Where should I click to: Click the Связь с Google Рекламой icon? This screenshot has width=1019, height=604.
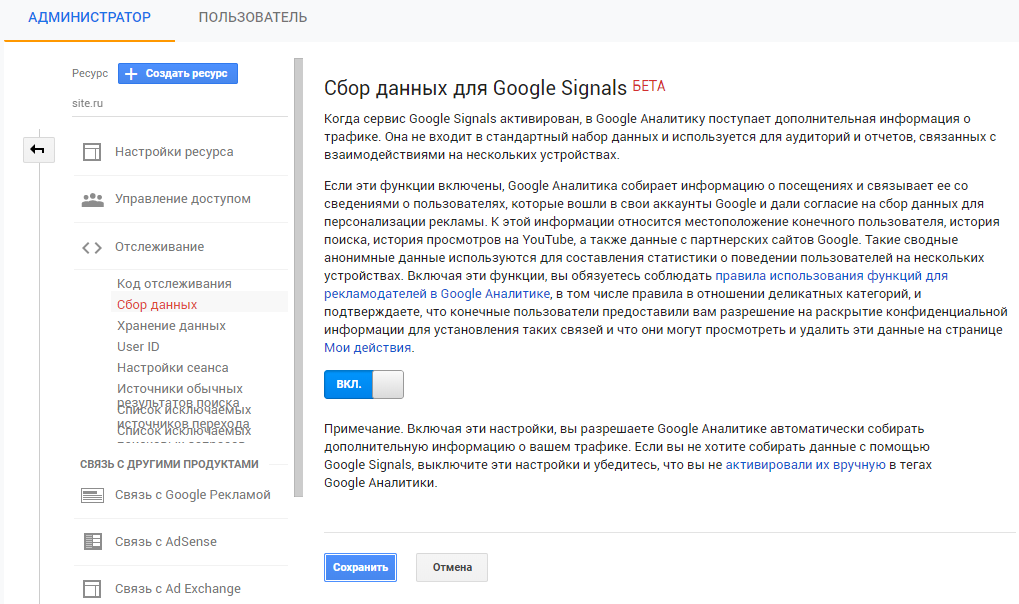tap(92, 495)
